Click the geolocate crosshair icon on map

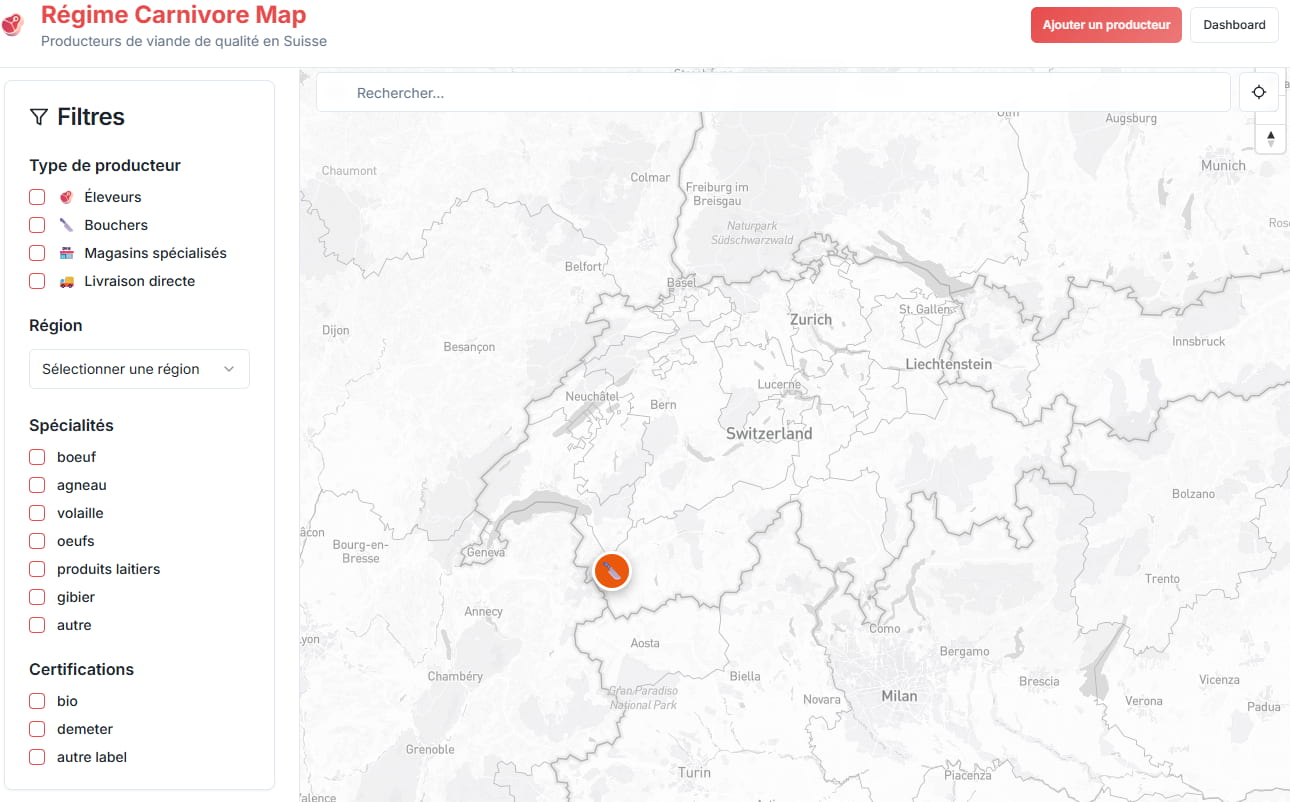coord(1259,92)
